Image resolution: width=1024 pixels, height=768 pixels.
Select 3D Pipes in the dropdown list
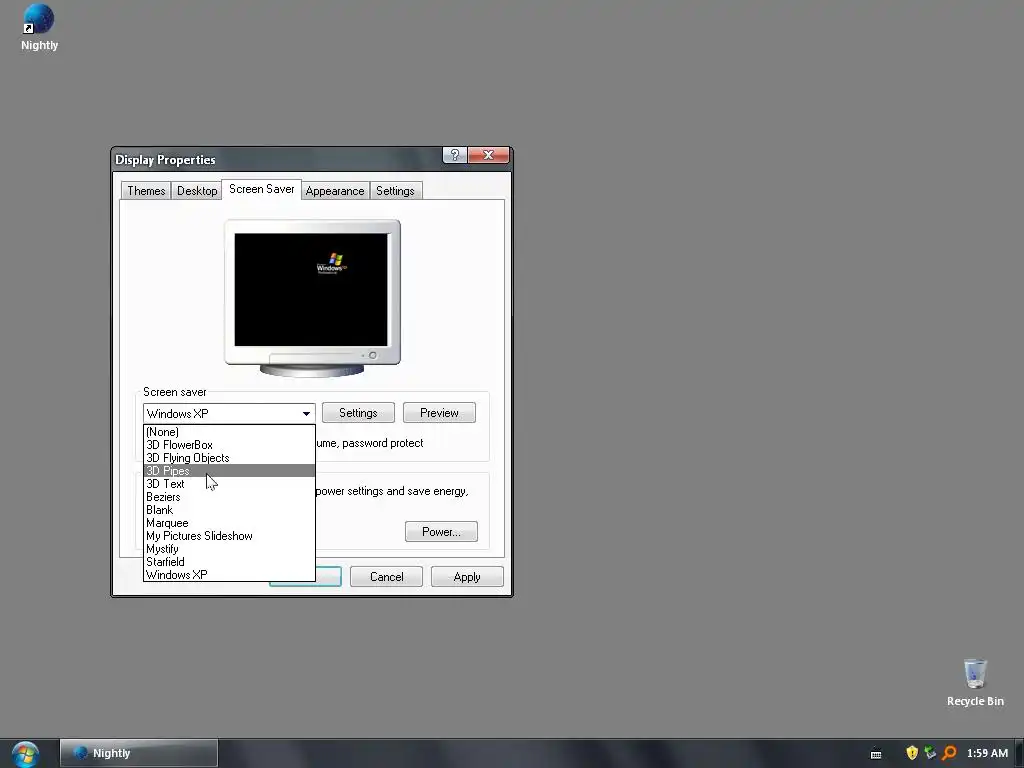pos(229,471)
